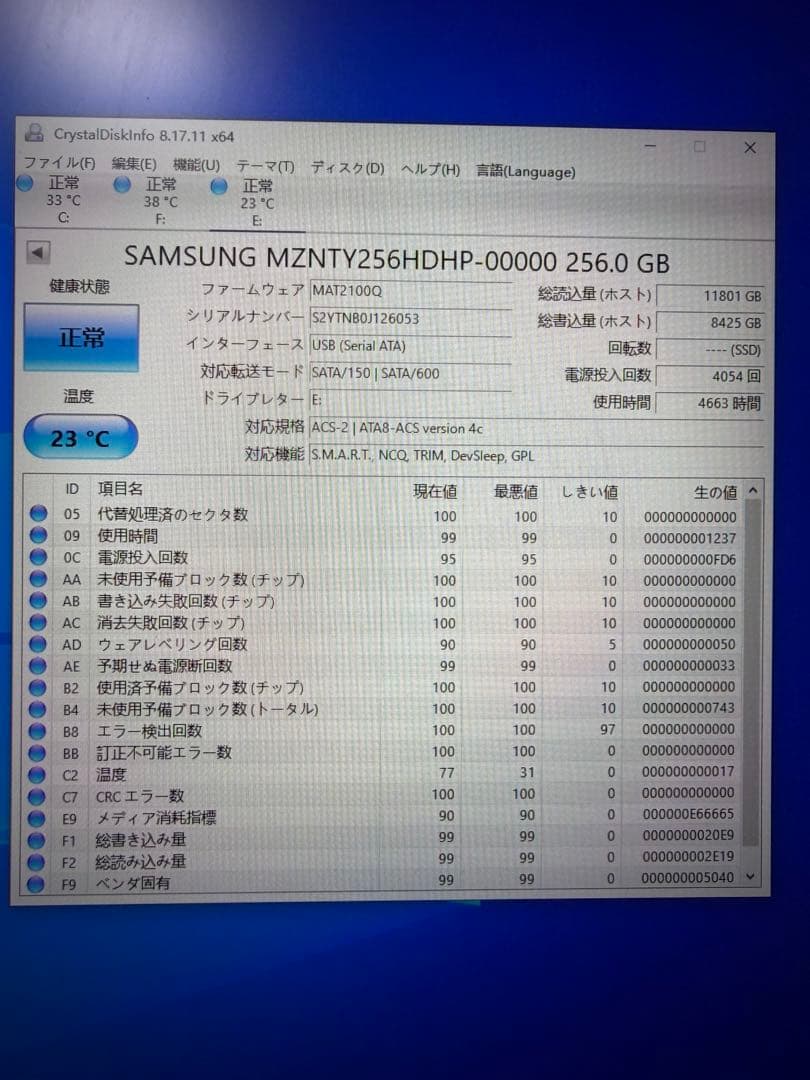Select the CRC エラー数 row name

(140, 796)
